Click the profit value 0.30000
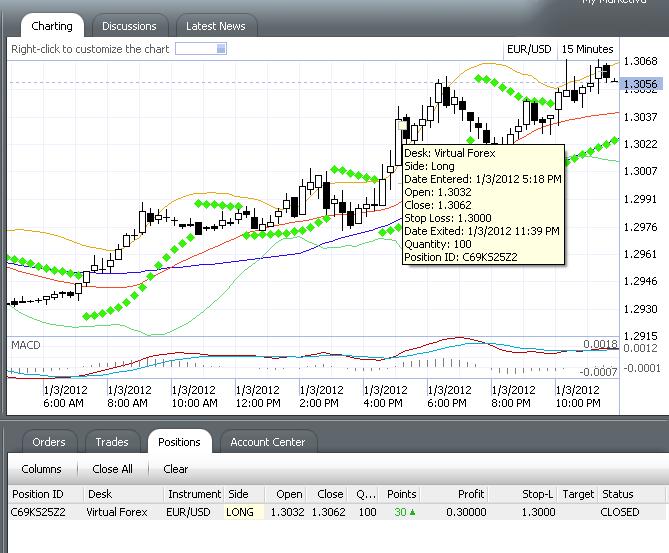The height and width of the screenshot is (553, 669). click(x=466, y=512)
